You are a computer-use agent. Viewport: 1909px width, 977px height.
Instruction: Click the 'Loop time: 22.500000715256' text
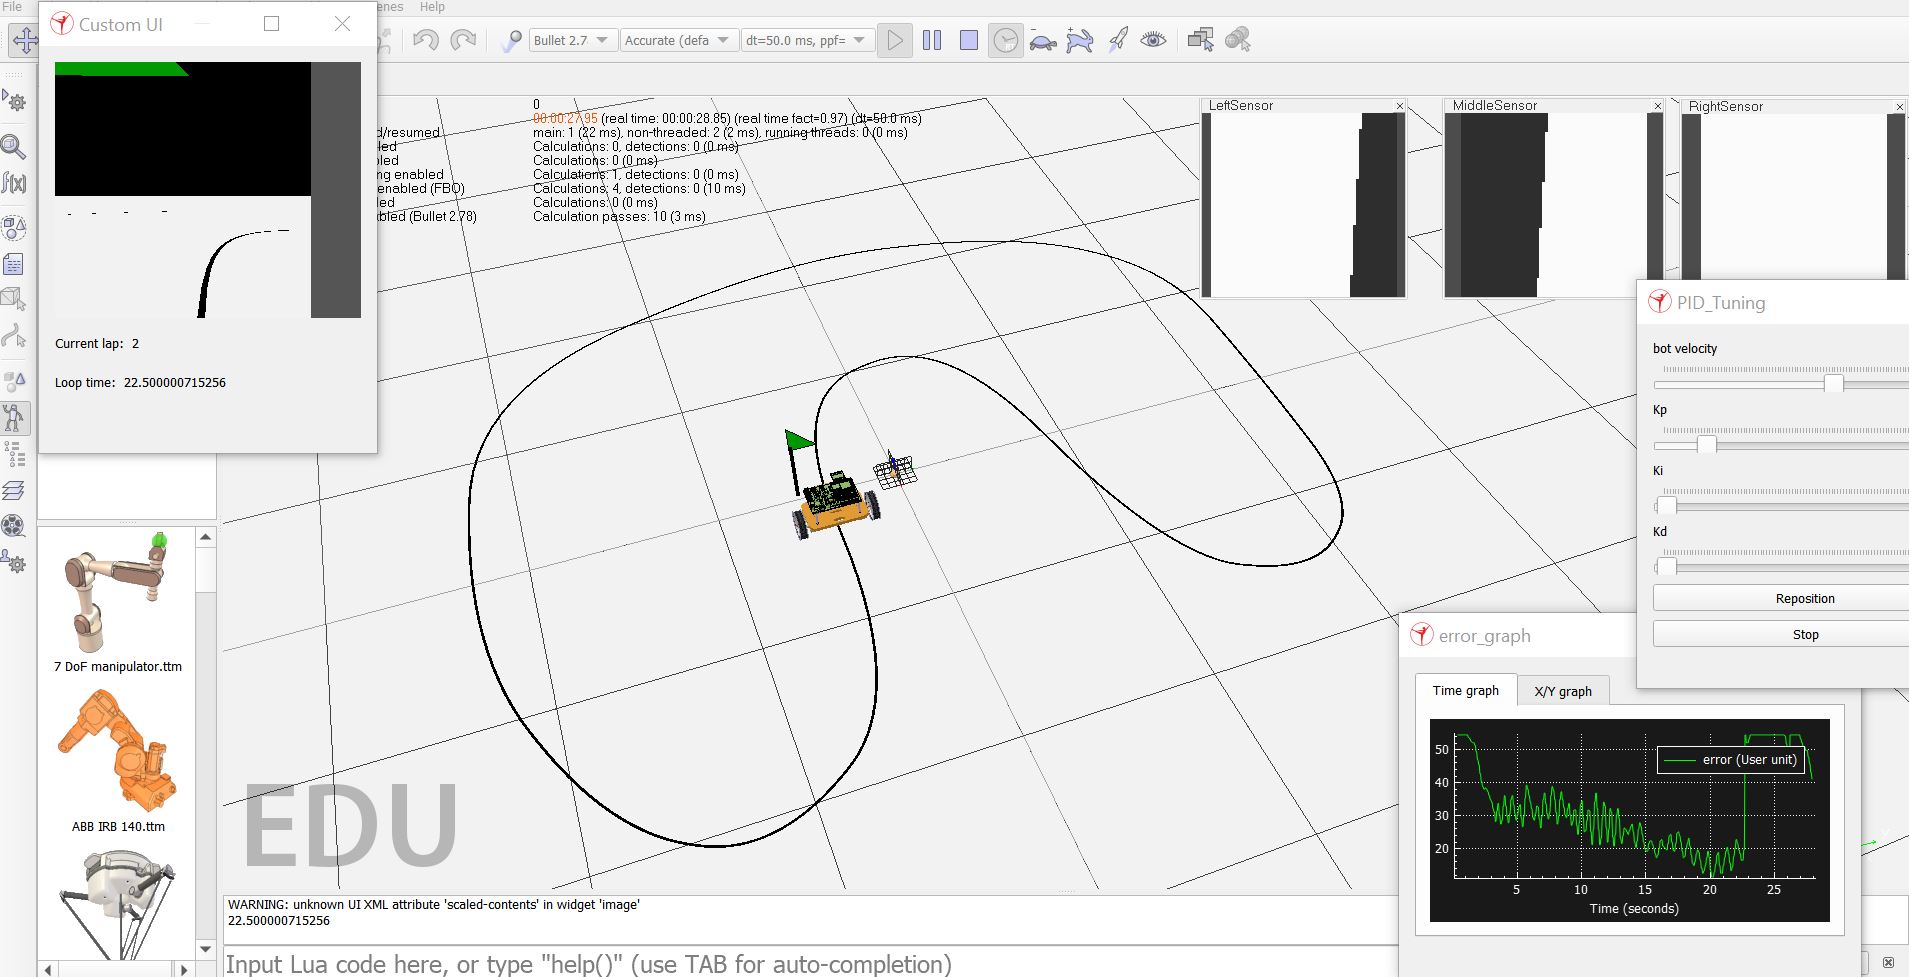[x=140, y=382]
